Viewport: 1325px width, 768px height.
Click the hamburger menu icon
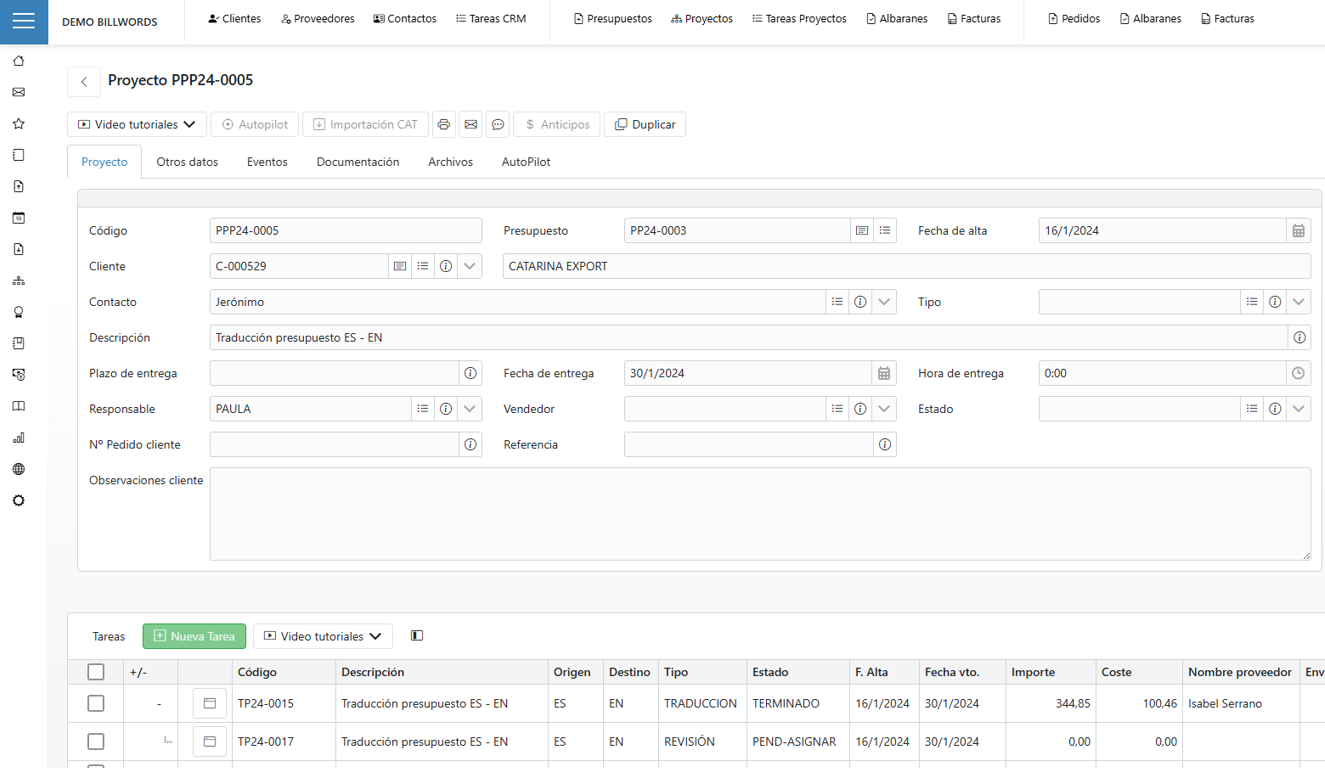click(24, 21)
